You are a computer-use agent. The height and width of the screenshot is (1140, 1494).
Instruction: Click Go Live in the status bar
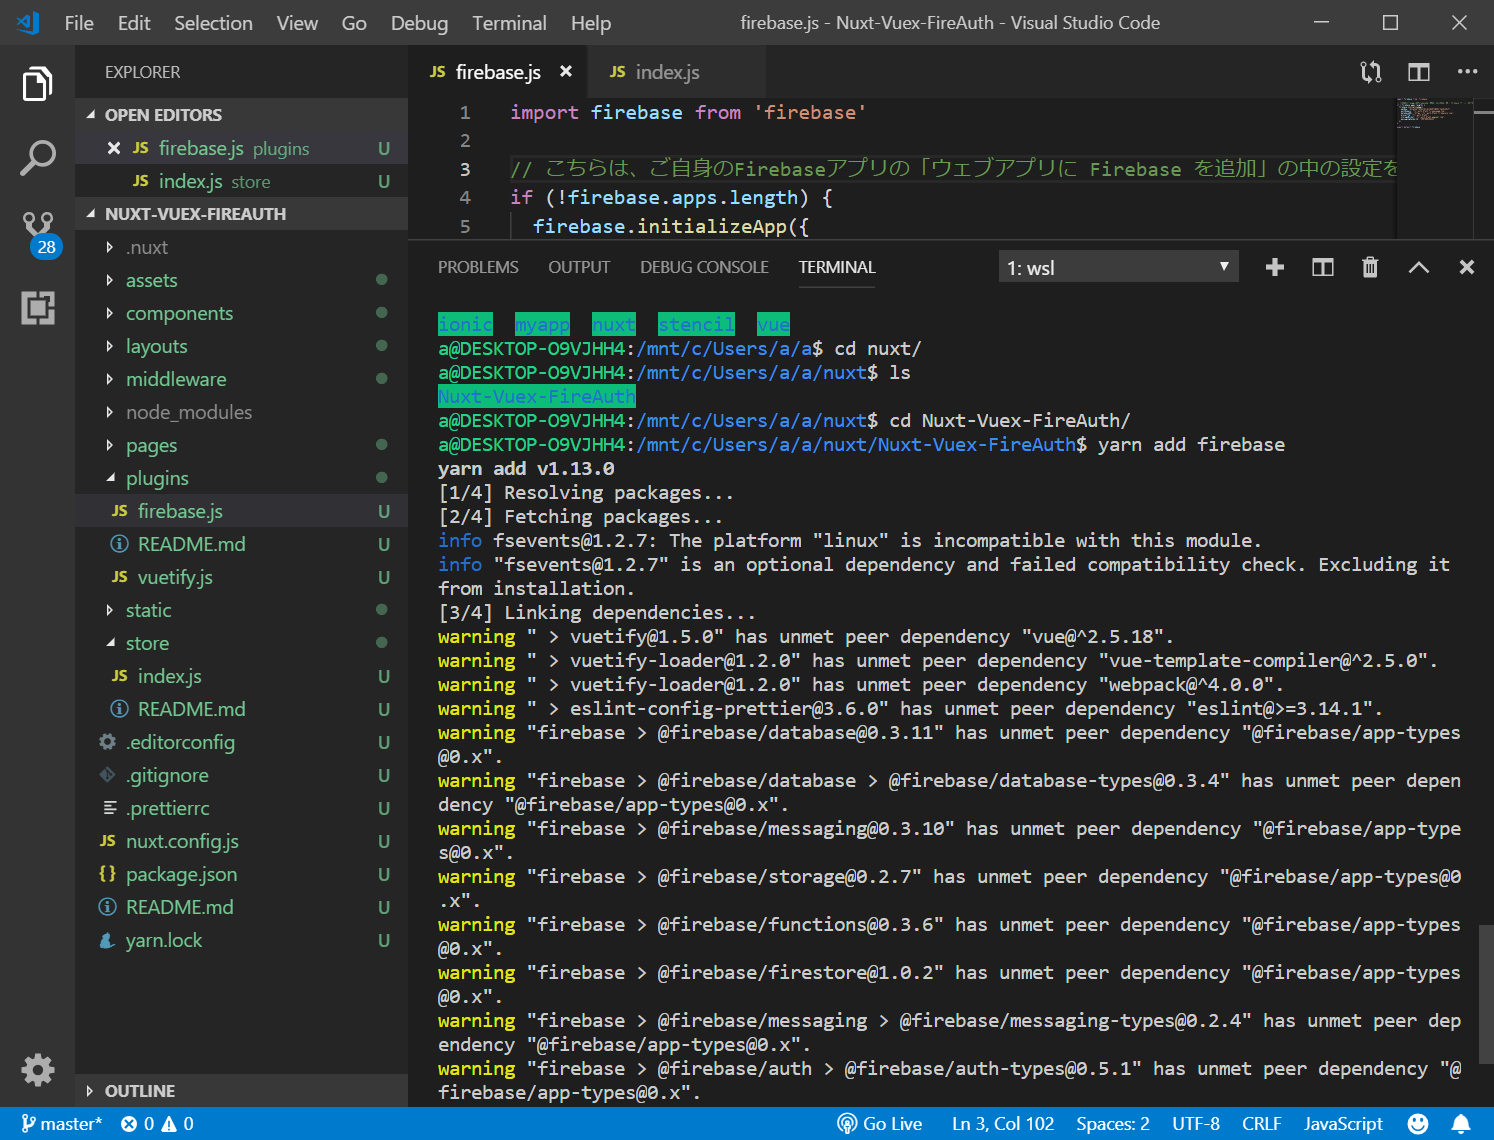click(x=880, y=1124)
